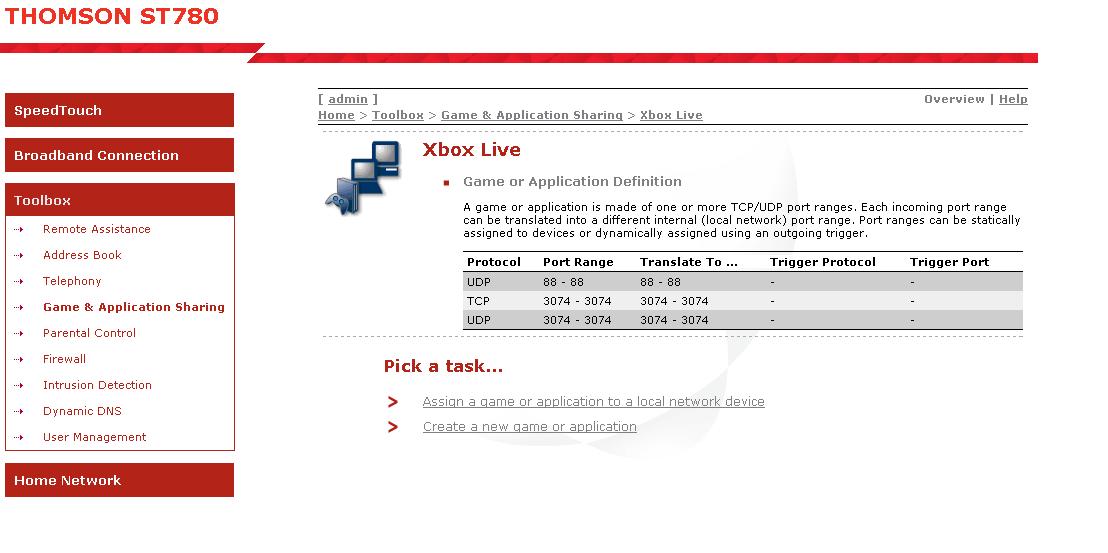Open Intrusion Detection page

(98, 385)
